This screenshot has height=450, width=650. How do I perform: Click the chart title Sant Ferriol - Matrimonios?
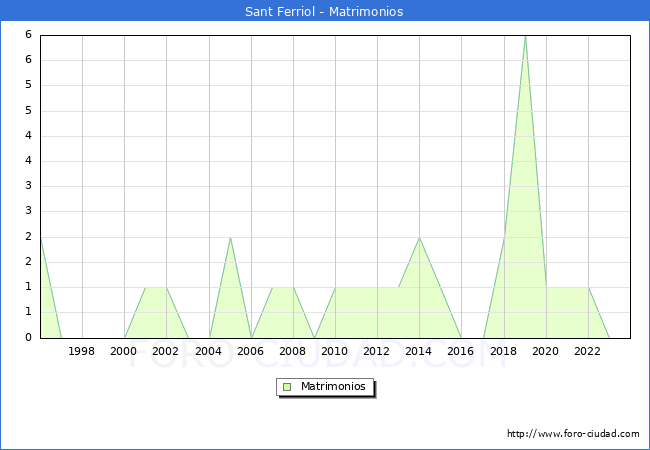(324, 12)
